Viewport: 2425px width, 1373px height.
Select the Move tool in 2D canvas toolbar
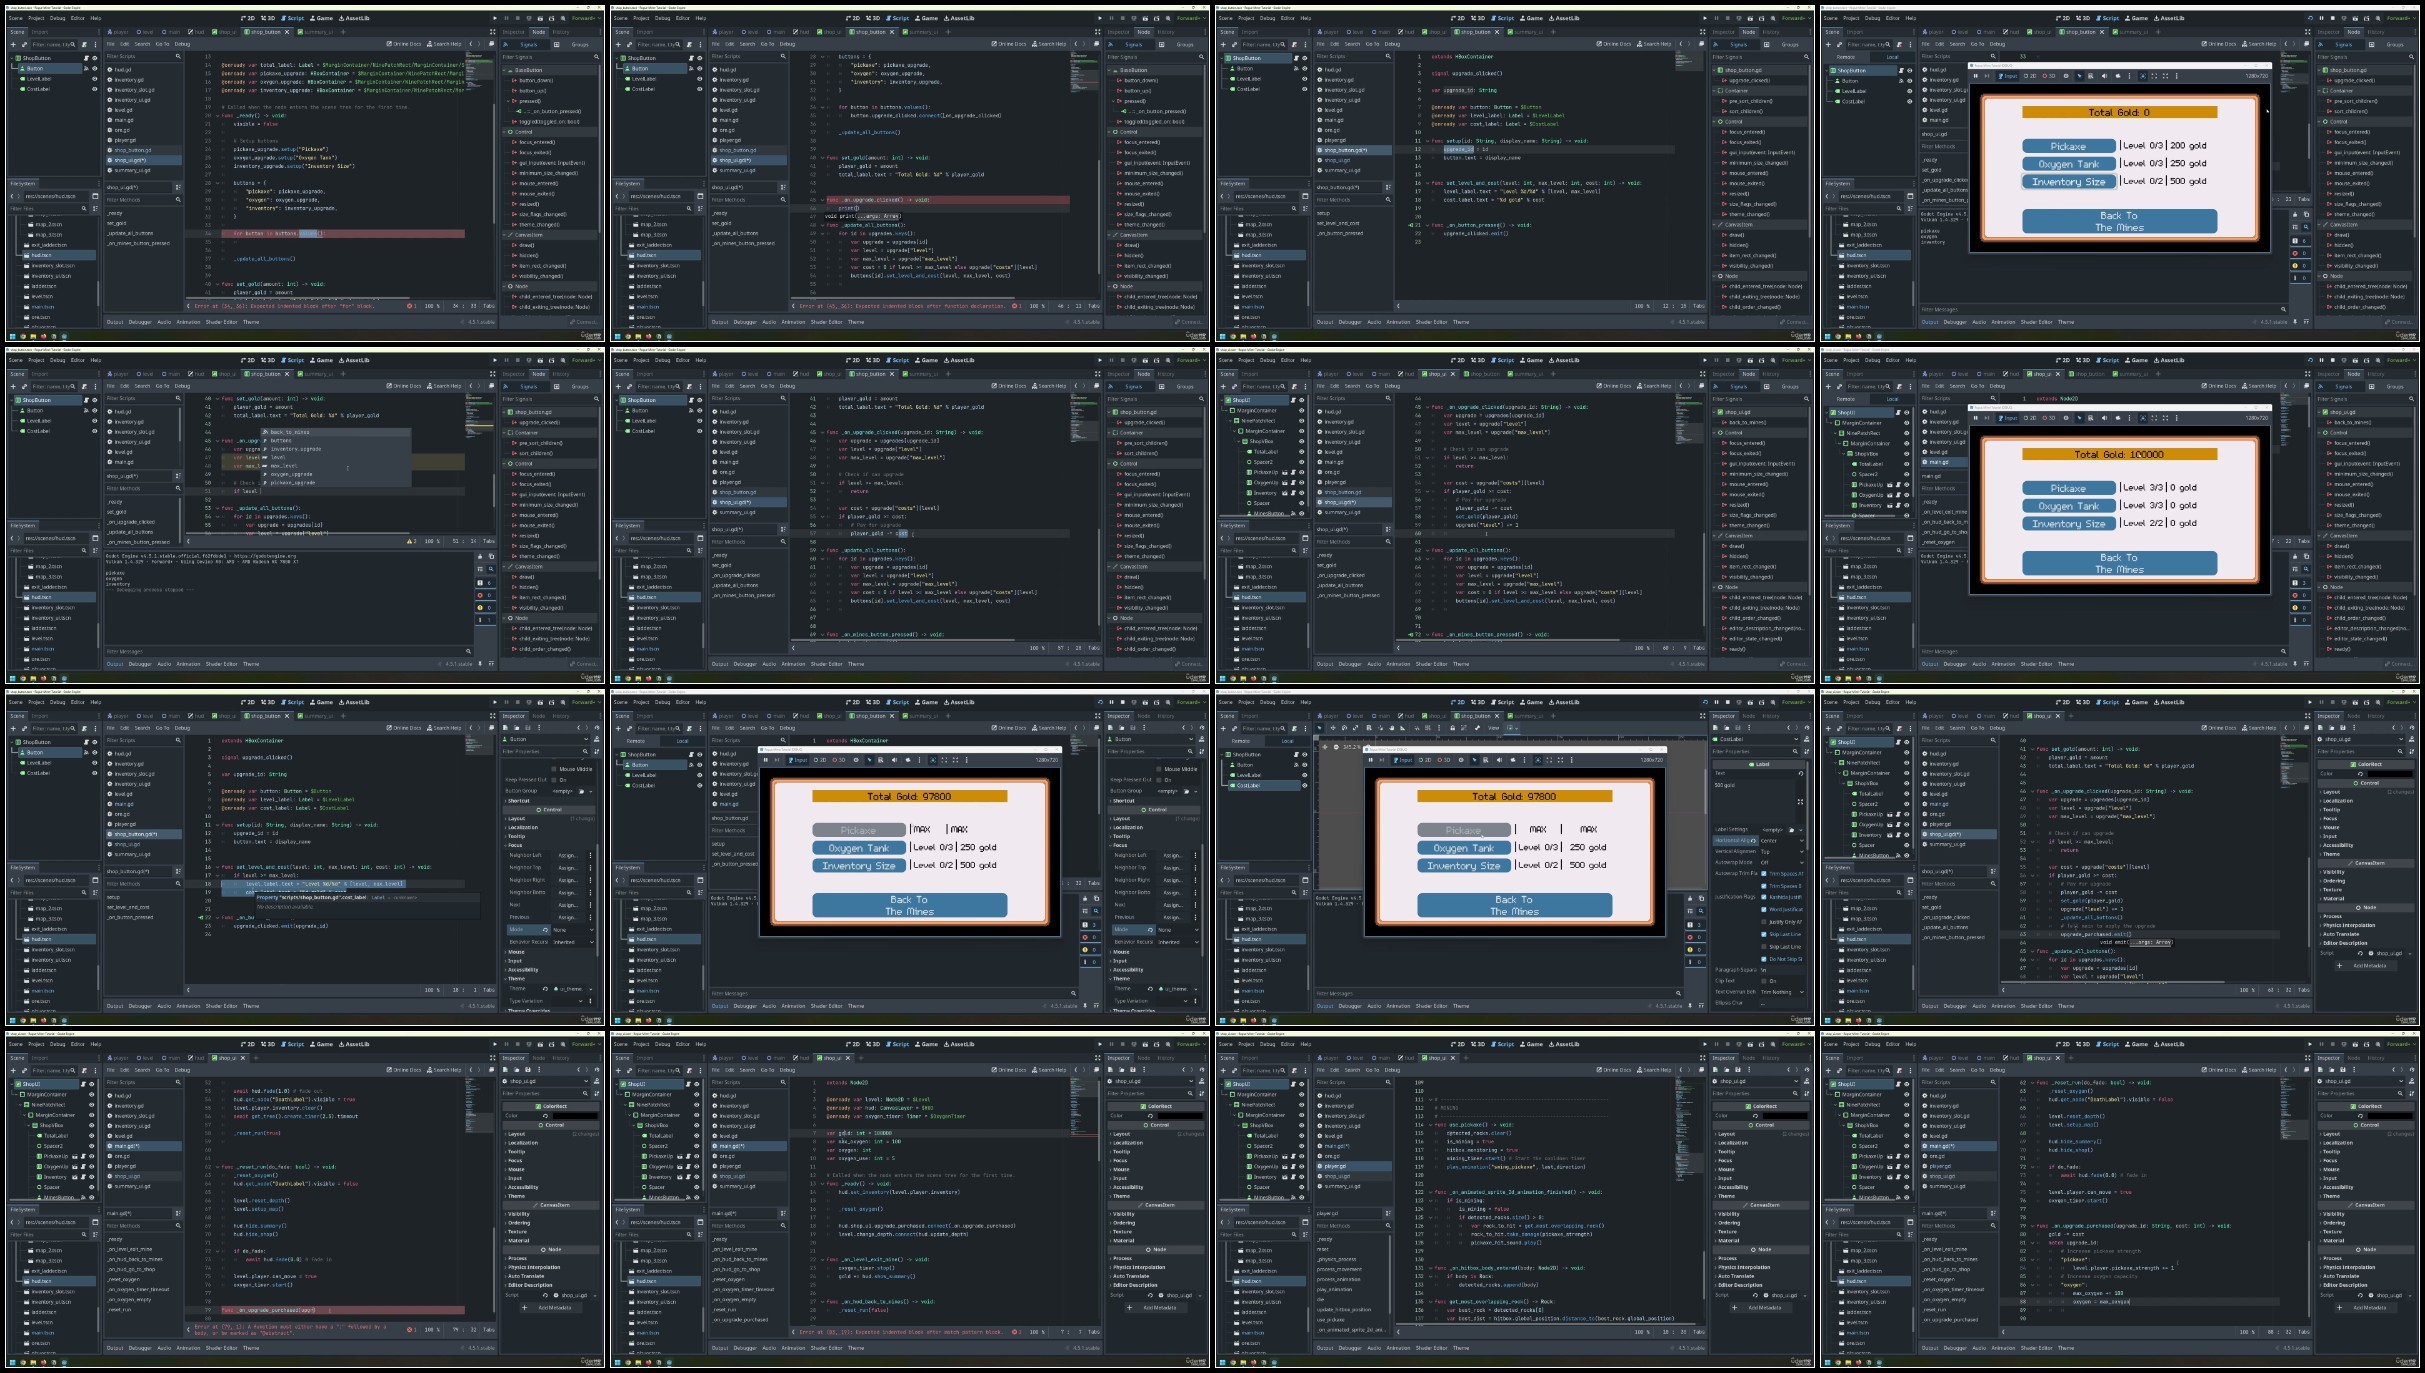[x=1333, y=728]
